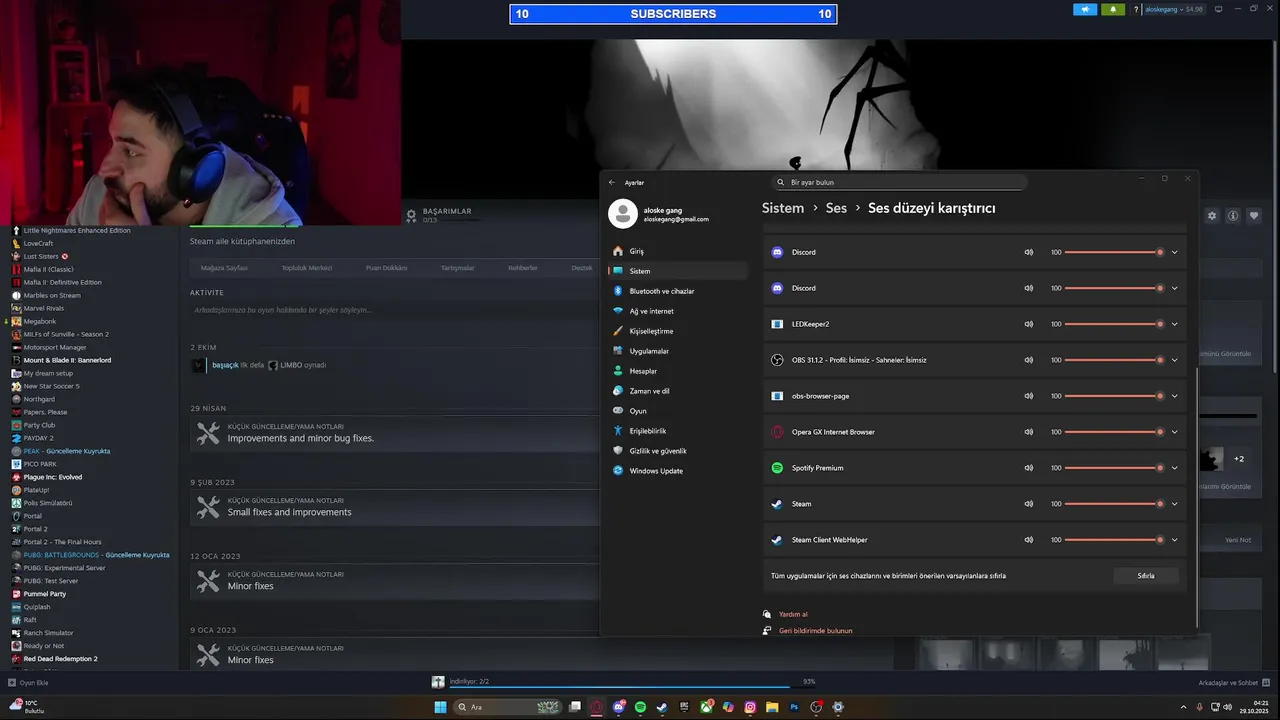Adjust the Spotify Premium volume slider
The height and width of the screenshot is (720, 1280).
[1114, 468]
